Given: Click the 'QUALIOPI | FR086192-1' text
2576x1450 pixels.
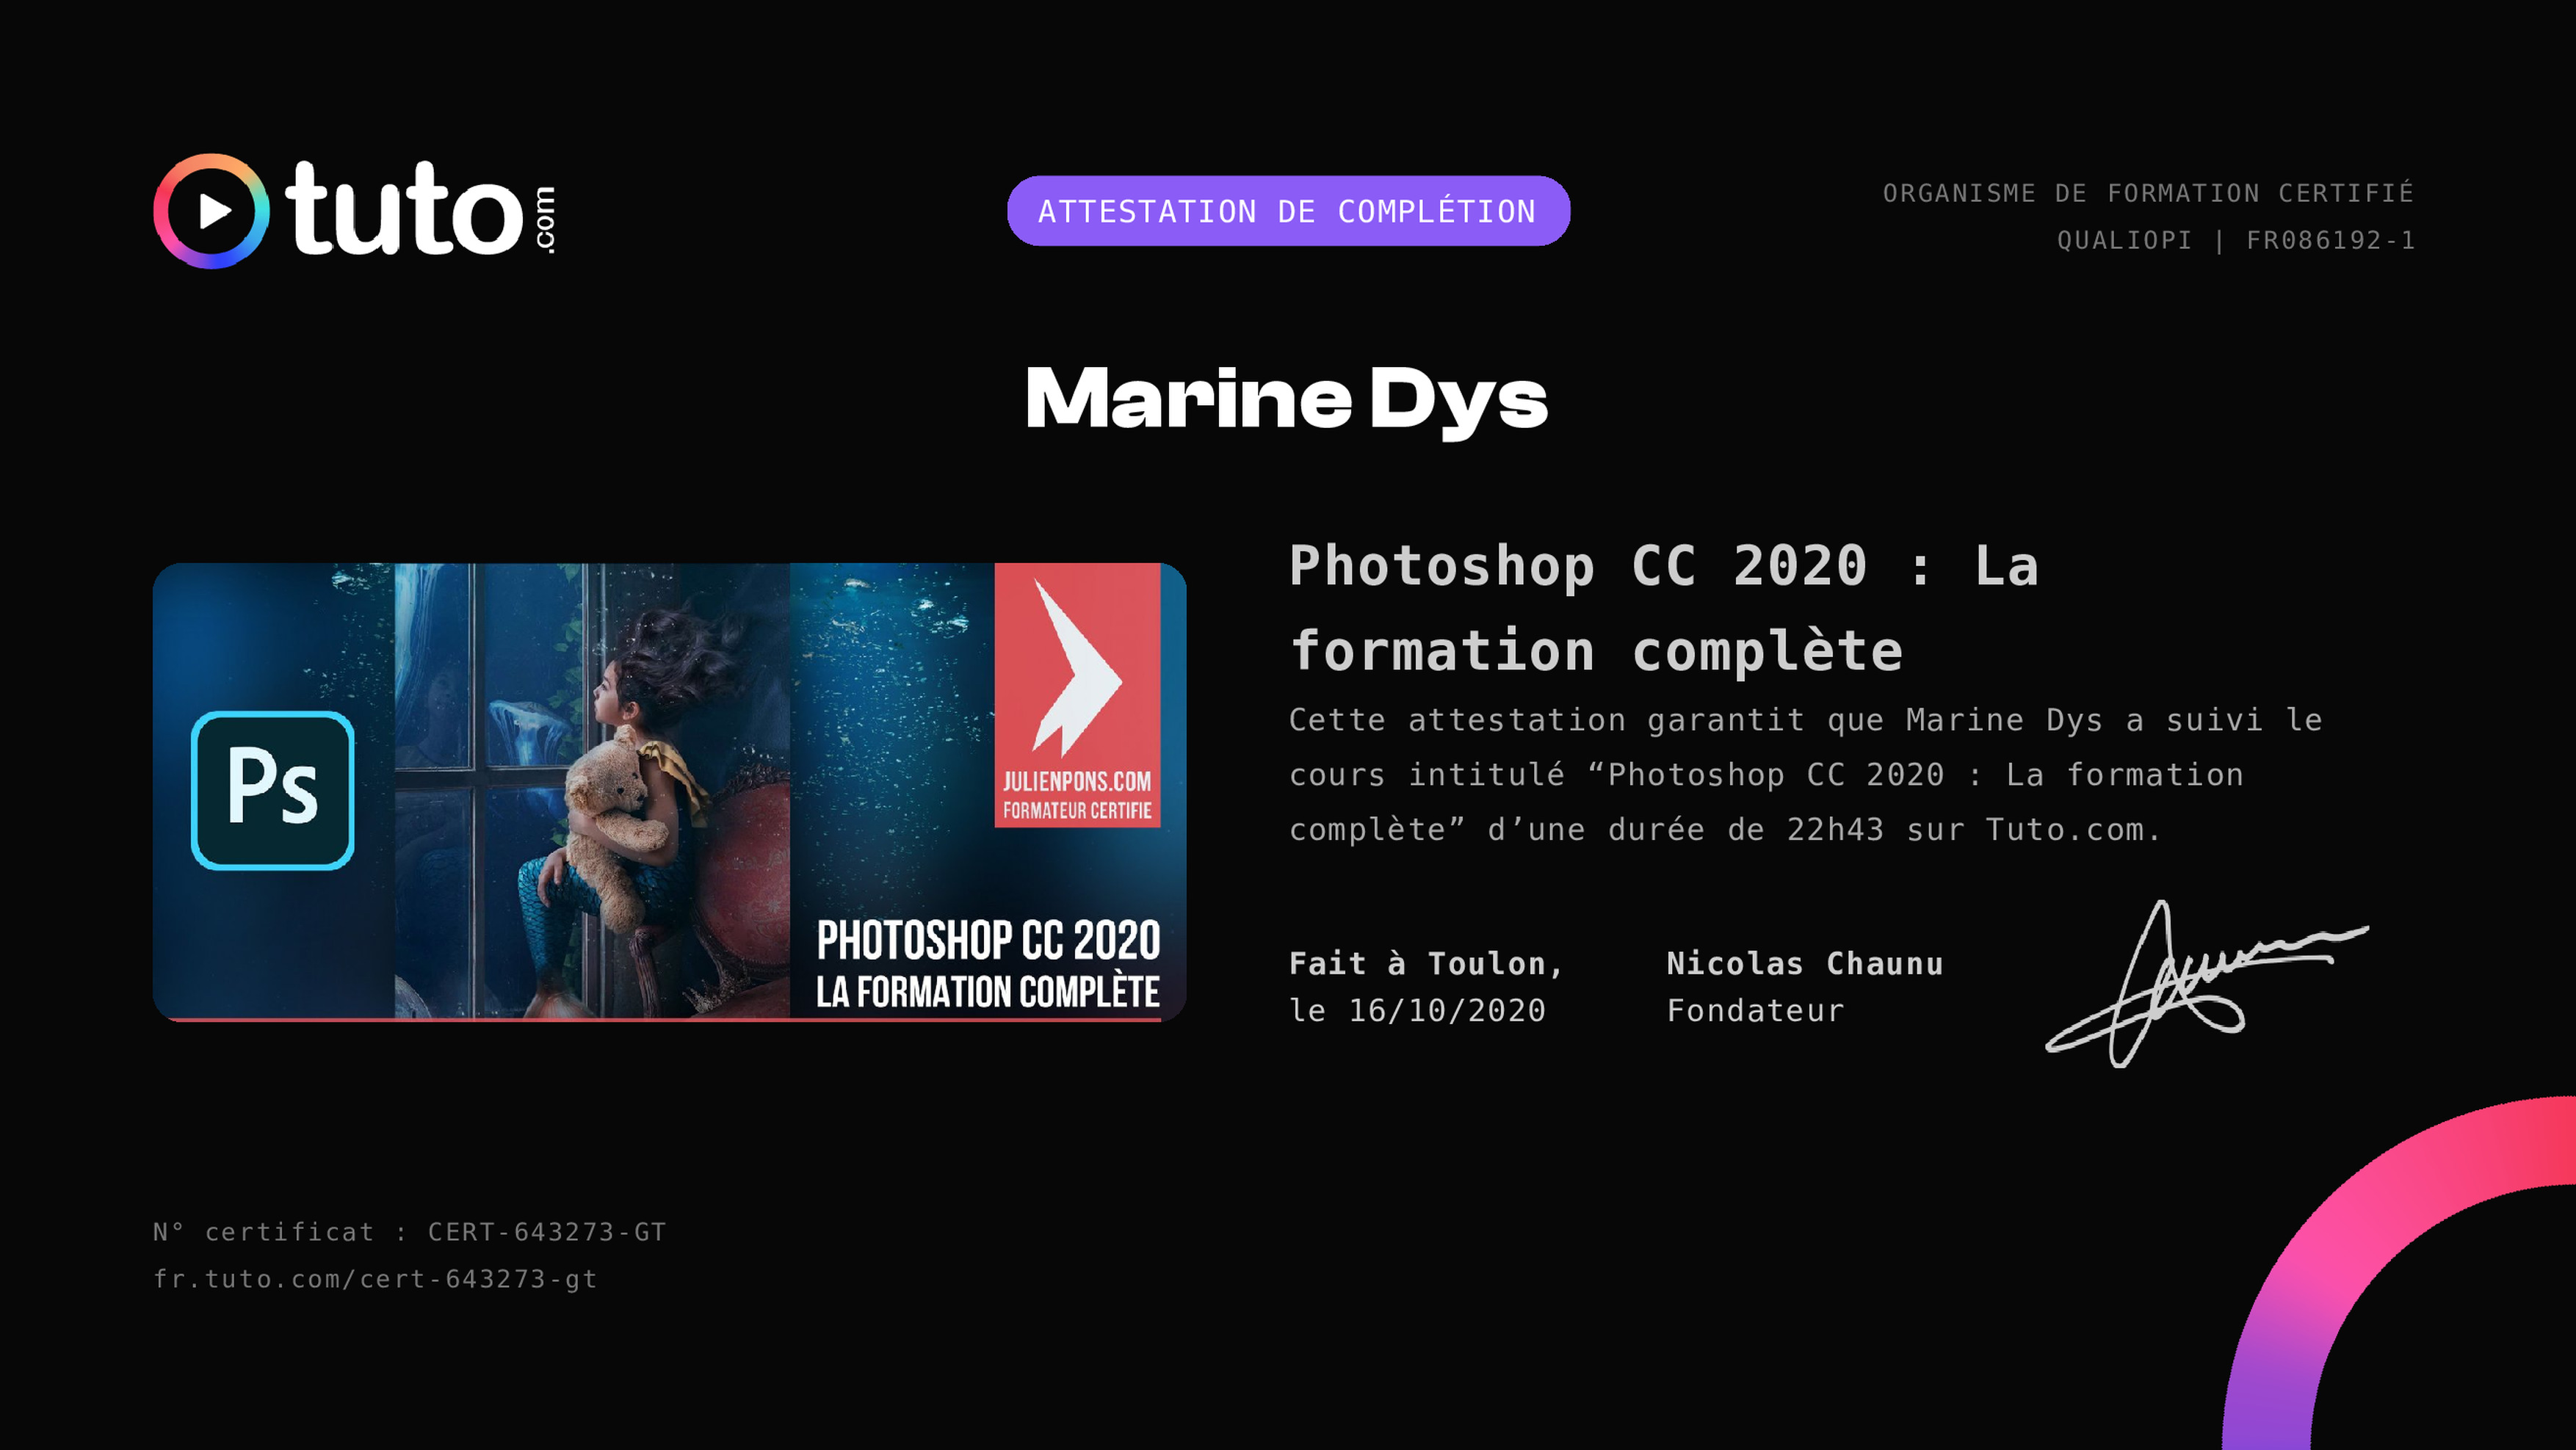Looking at the screenshot, I should [x=2235, y=240].
